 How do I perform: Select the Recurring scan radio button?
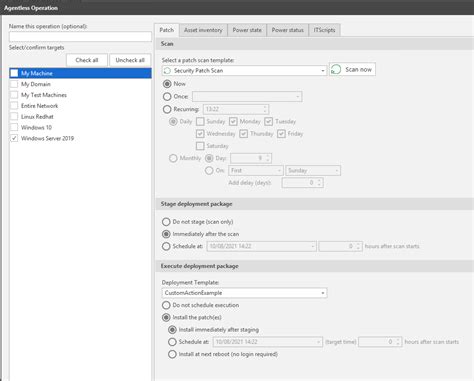tap(167, 109)
